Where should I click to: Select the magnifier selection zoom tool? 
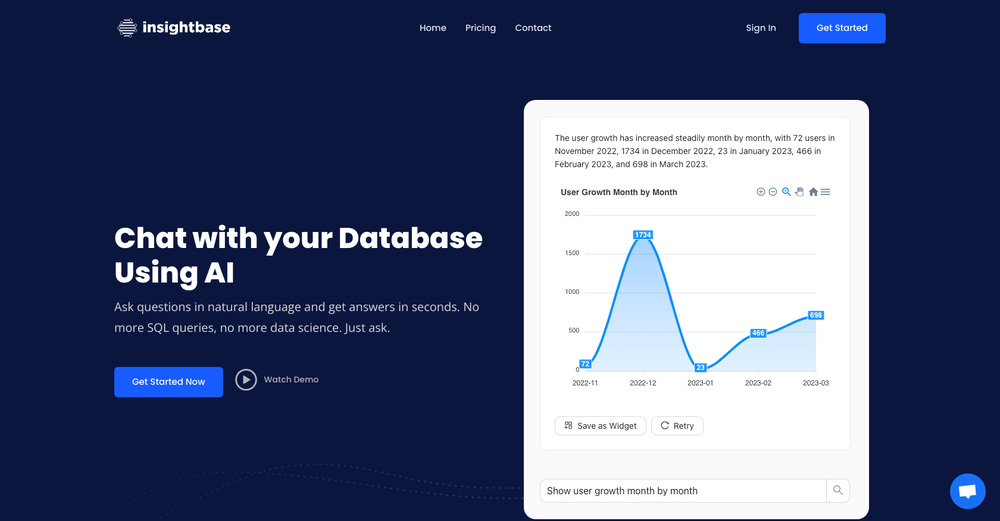tap(786, 192)
